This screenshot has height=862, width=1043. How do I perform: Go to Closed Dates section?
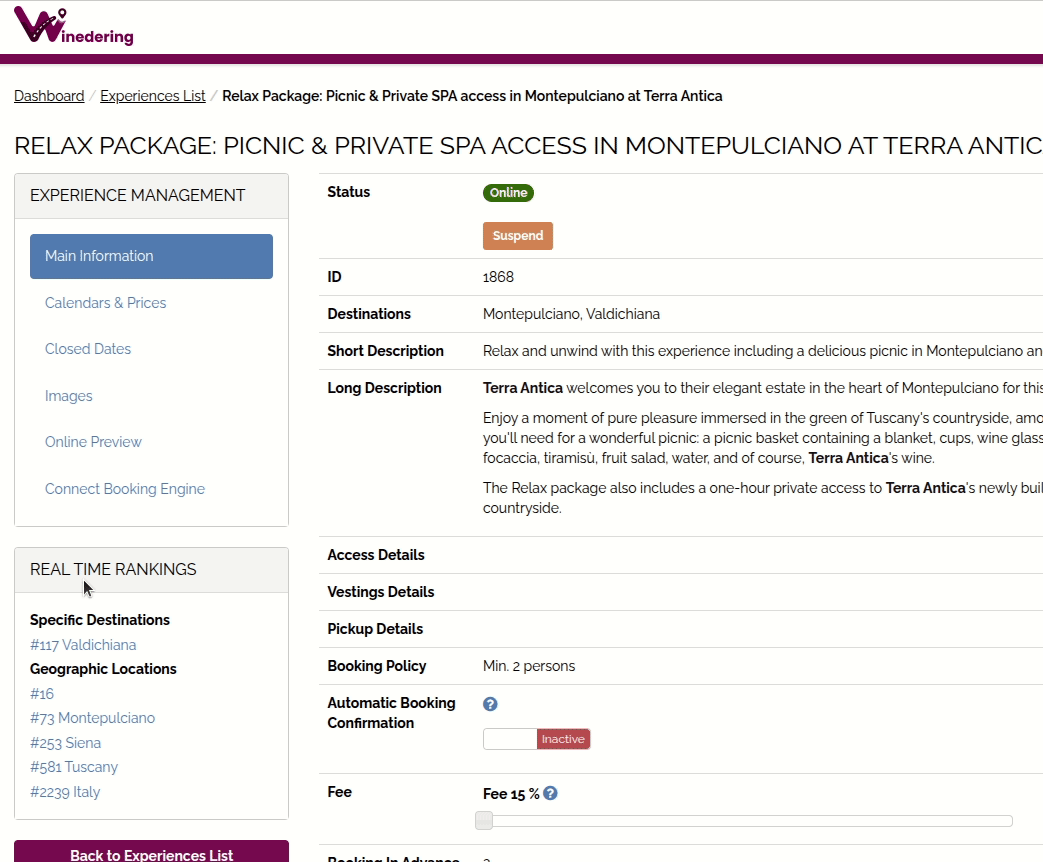(88, 349)
